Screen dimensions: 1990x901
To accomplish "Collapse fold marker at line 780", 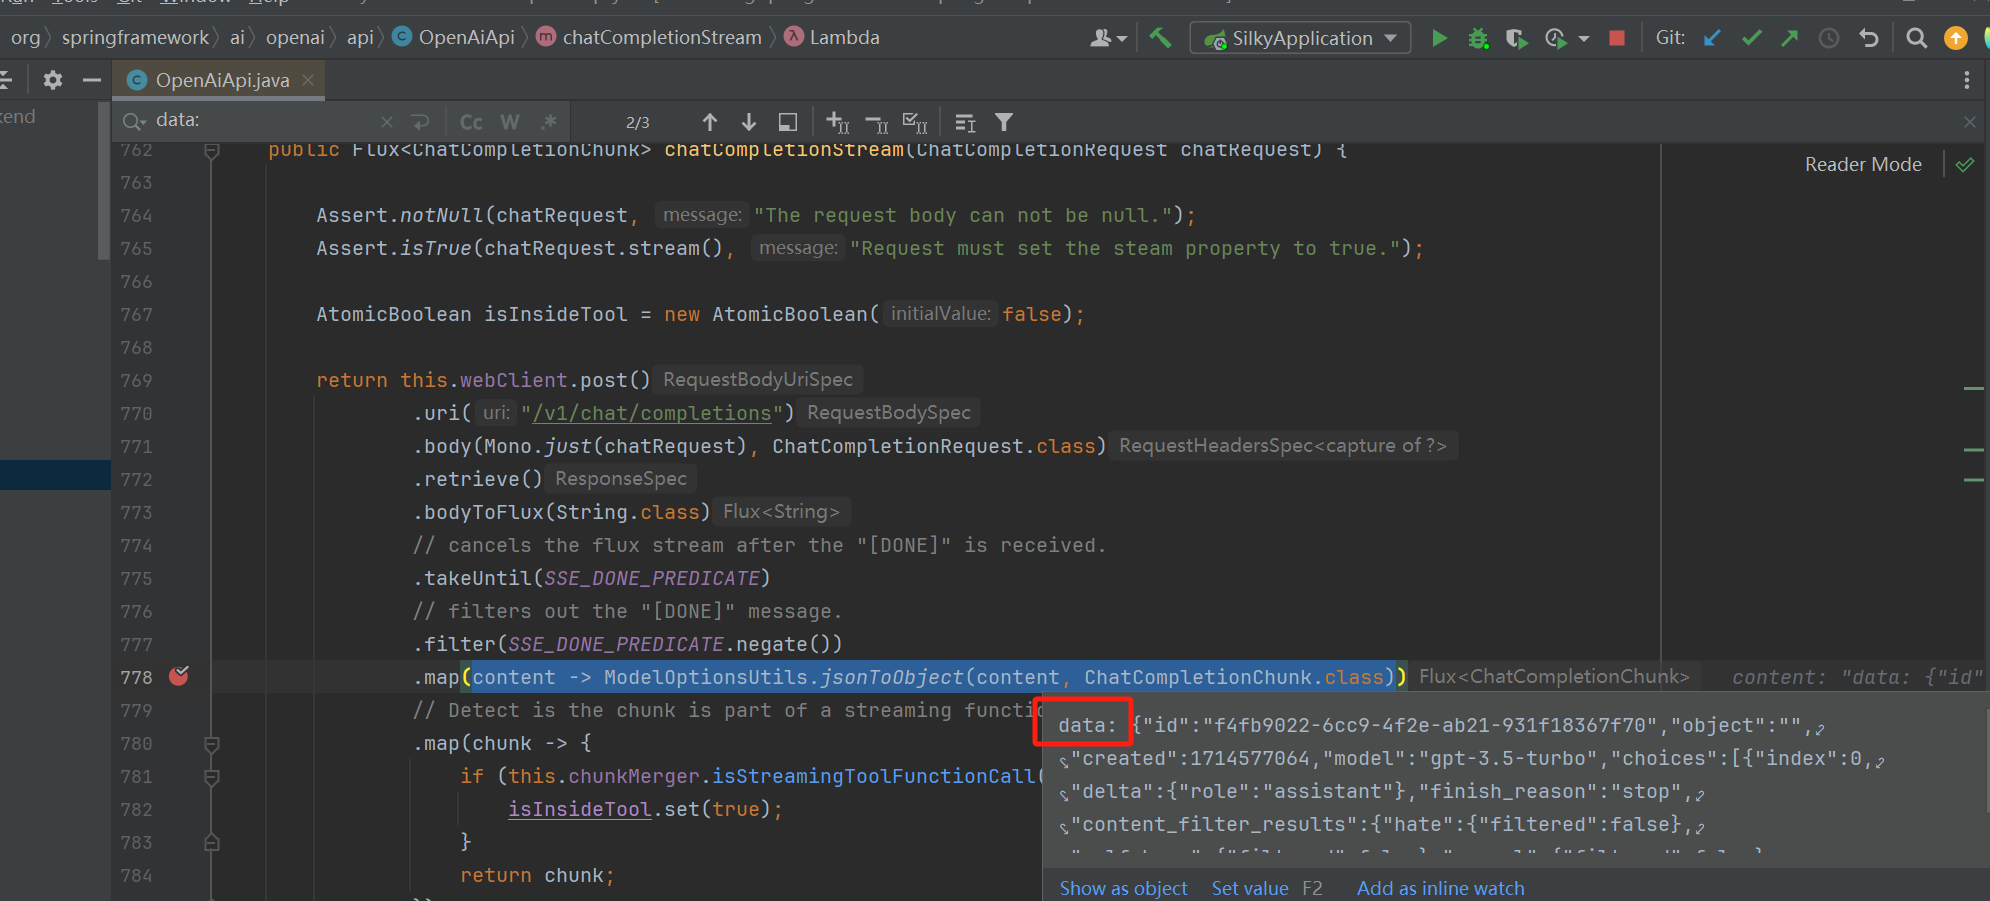I will pyautogui.click(x=212, y=744).
